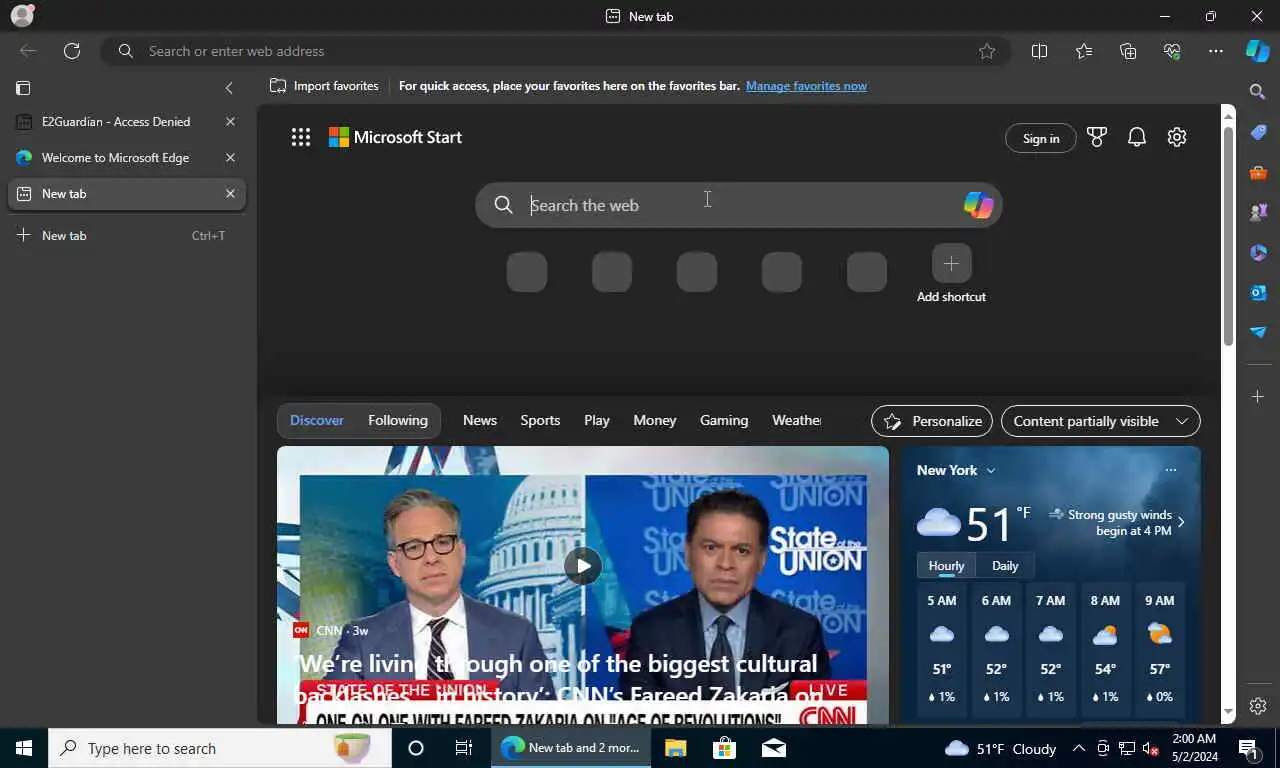The image size is (1280, 768).
Task: Click the Sign in button
Action: click(x=1040, y=138)
